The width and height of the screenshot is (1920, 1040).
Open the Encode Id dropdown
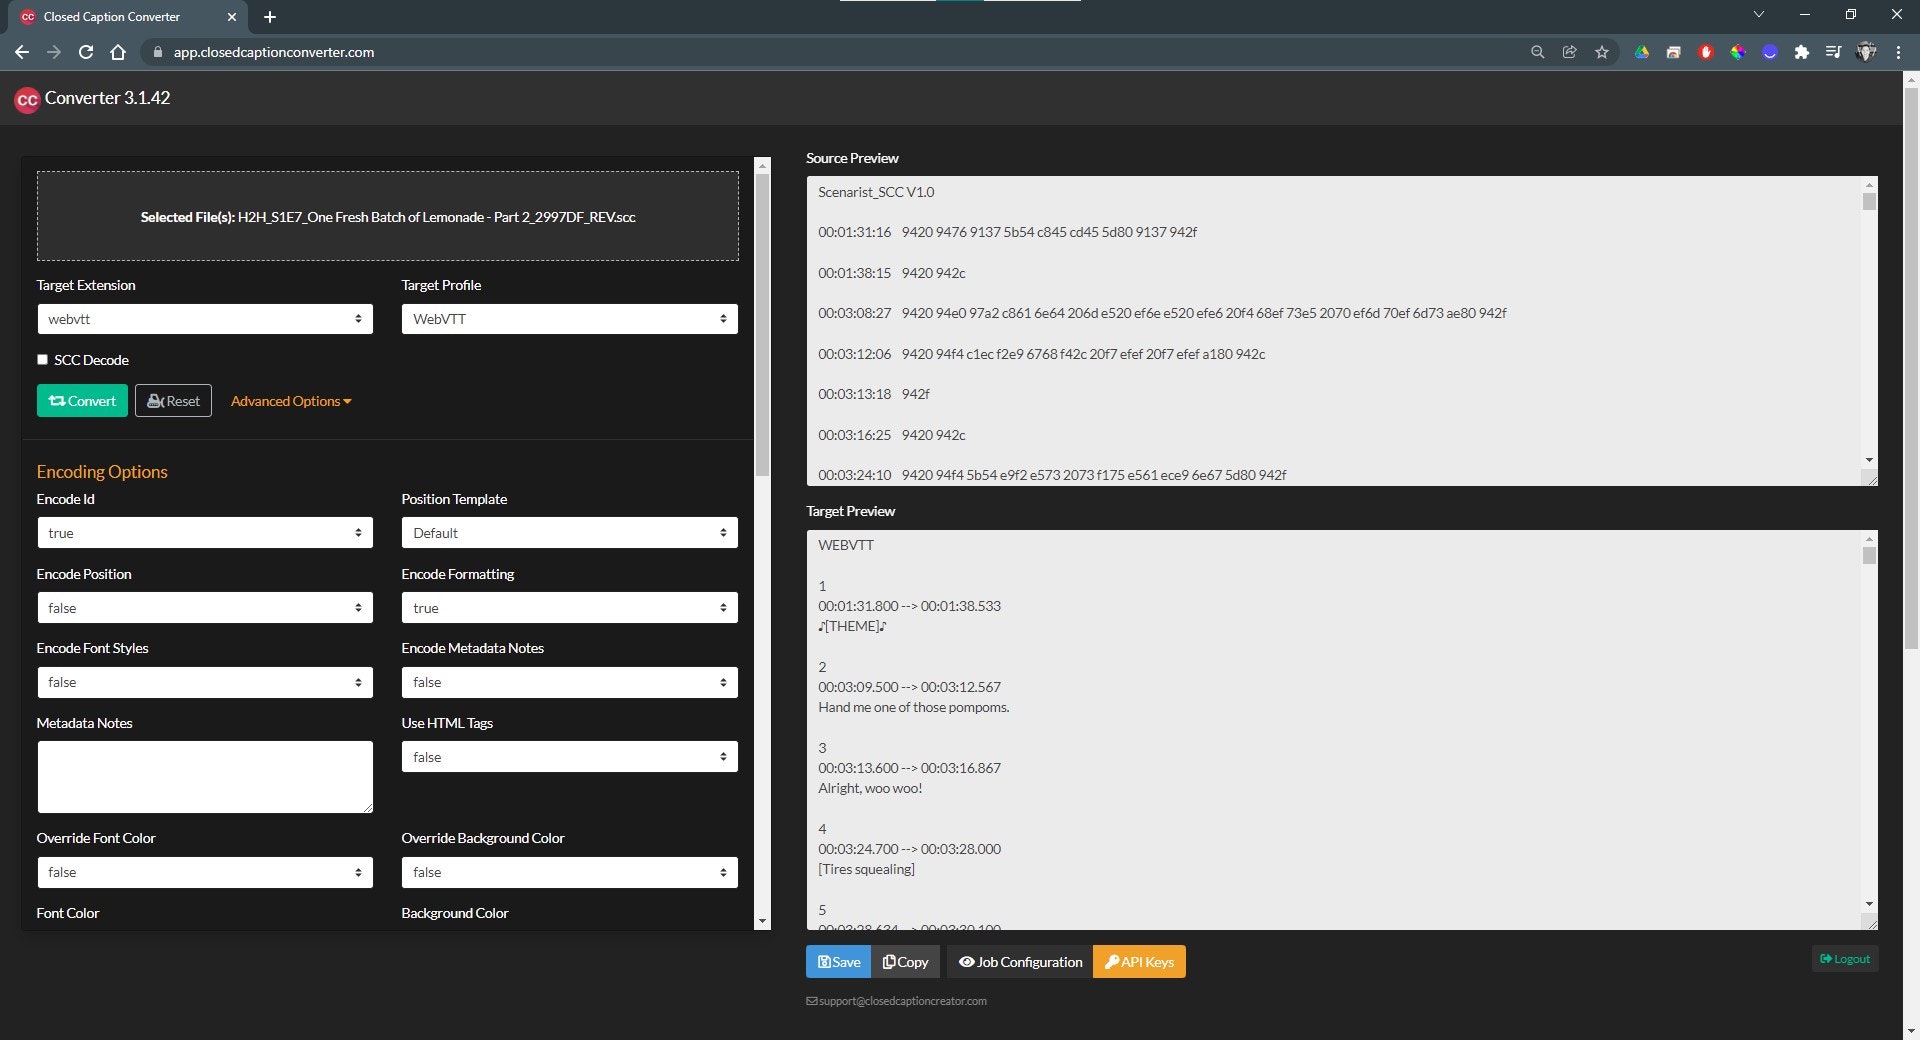tap(205, 533)
